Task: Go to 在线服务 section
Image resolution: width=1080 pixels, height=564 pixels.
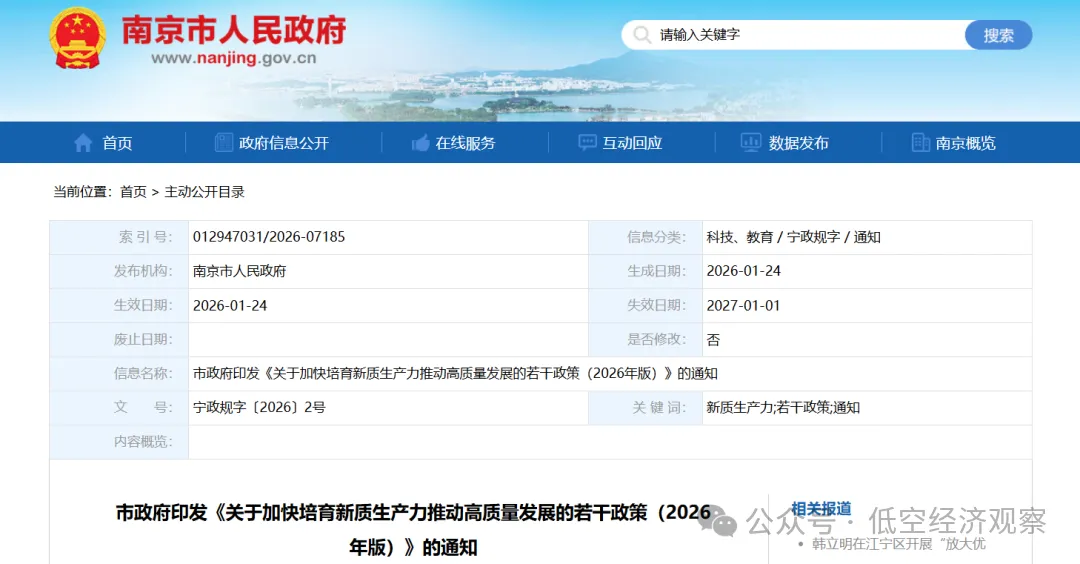Action: [465, 143]
